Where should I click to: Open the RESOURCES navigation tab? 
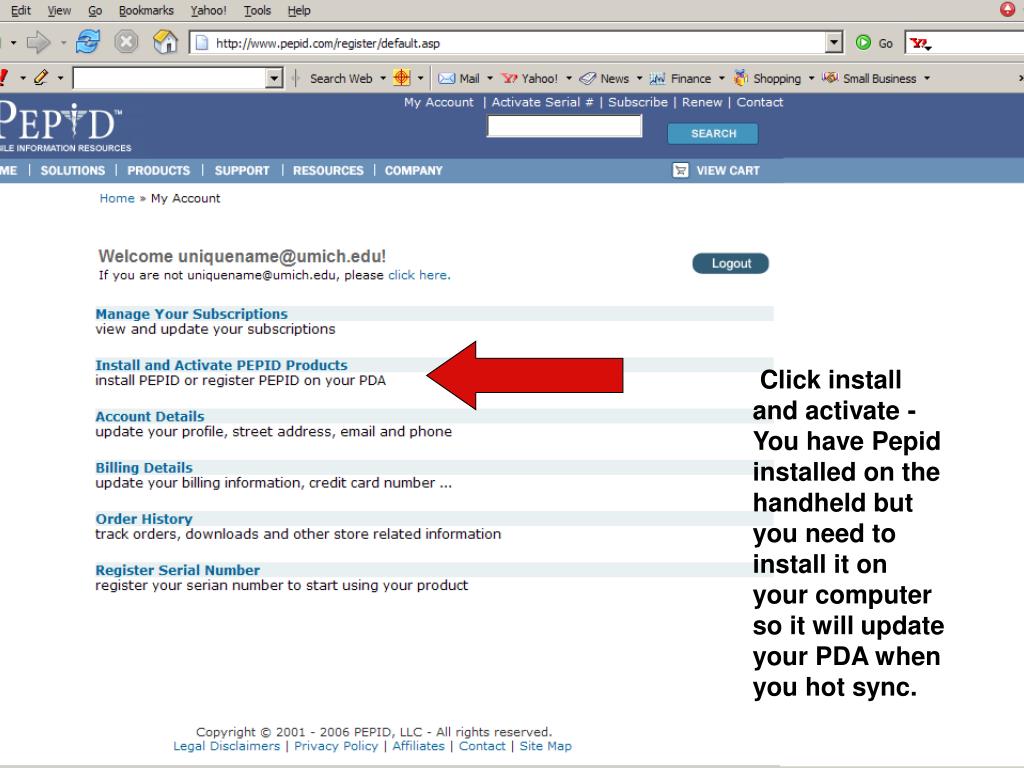[x=328, y=170]
